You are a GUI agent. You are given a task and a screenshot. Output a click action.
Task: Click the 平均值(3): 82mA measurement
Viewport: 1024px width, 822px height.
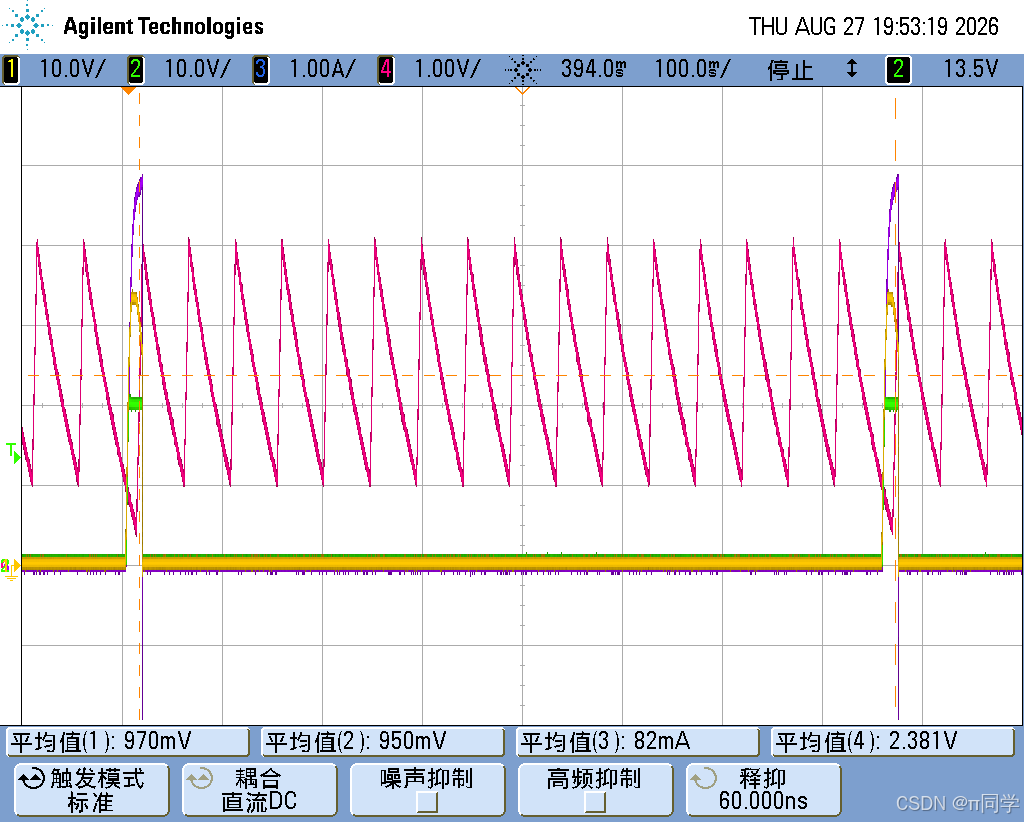pos(637,742)
